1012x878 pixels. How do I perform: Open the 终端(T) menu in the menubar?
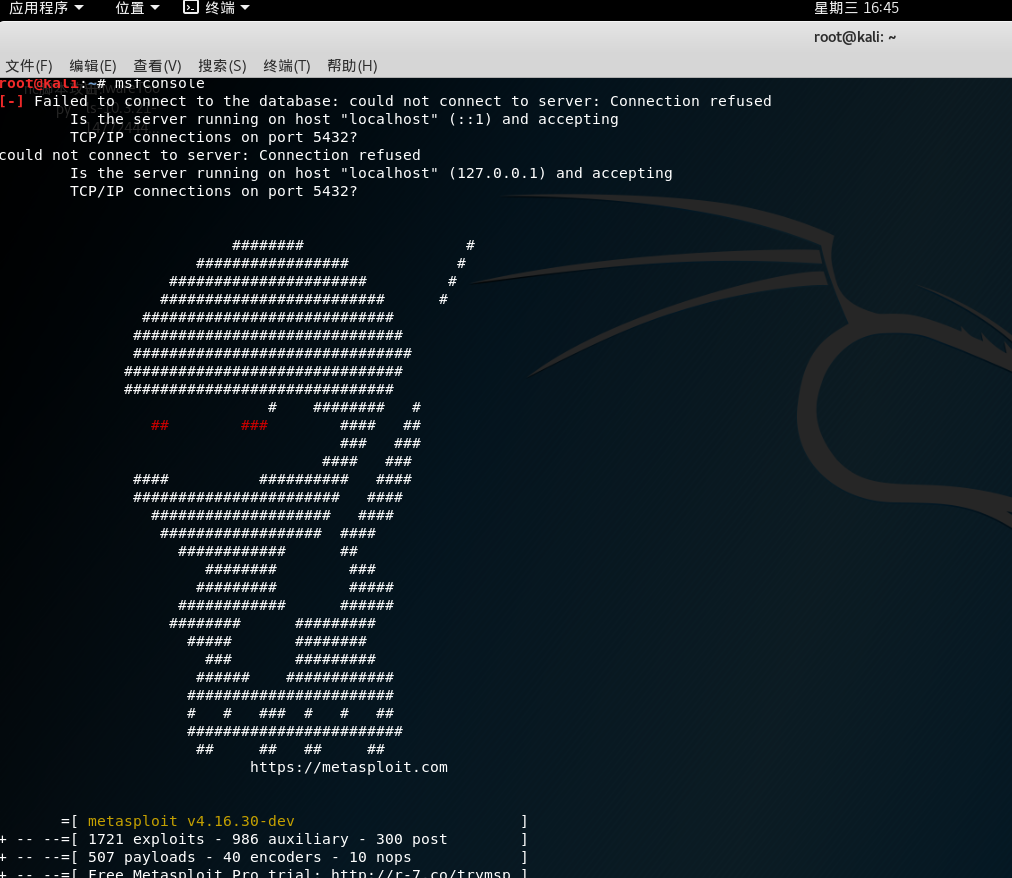[286, 65]
